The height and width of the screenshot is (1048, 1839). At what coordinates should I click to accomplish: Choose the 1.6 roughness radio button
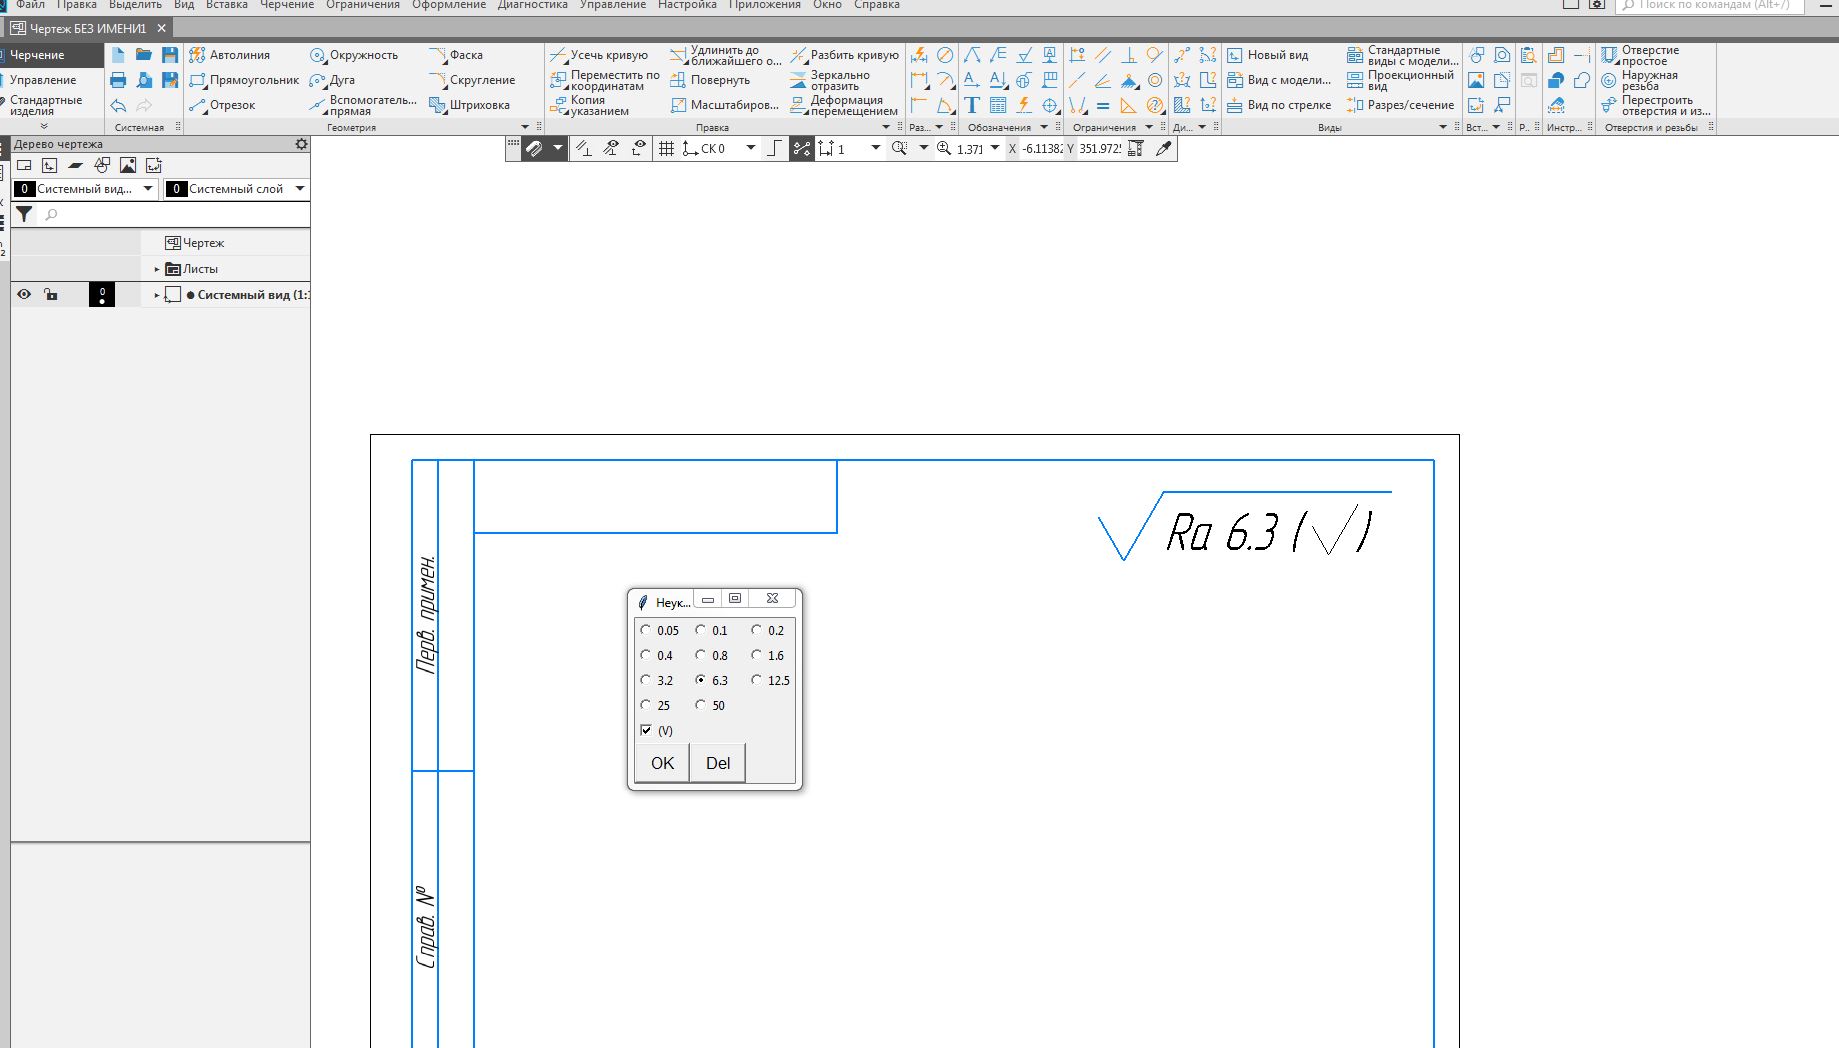(757, 655)
